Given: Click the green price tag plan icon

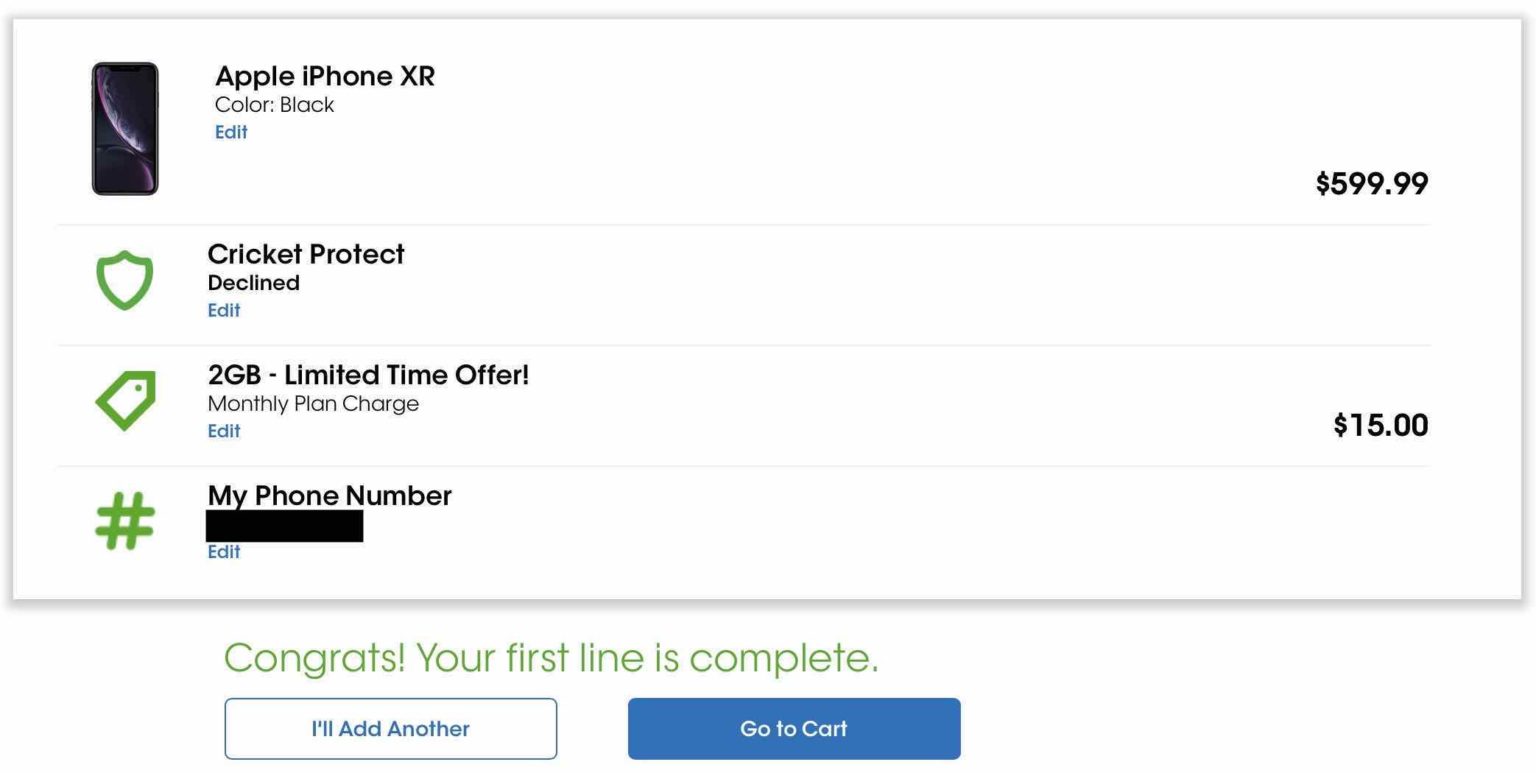Looking at the screenshot, I should tap(126, 400).
